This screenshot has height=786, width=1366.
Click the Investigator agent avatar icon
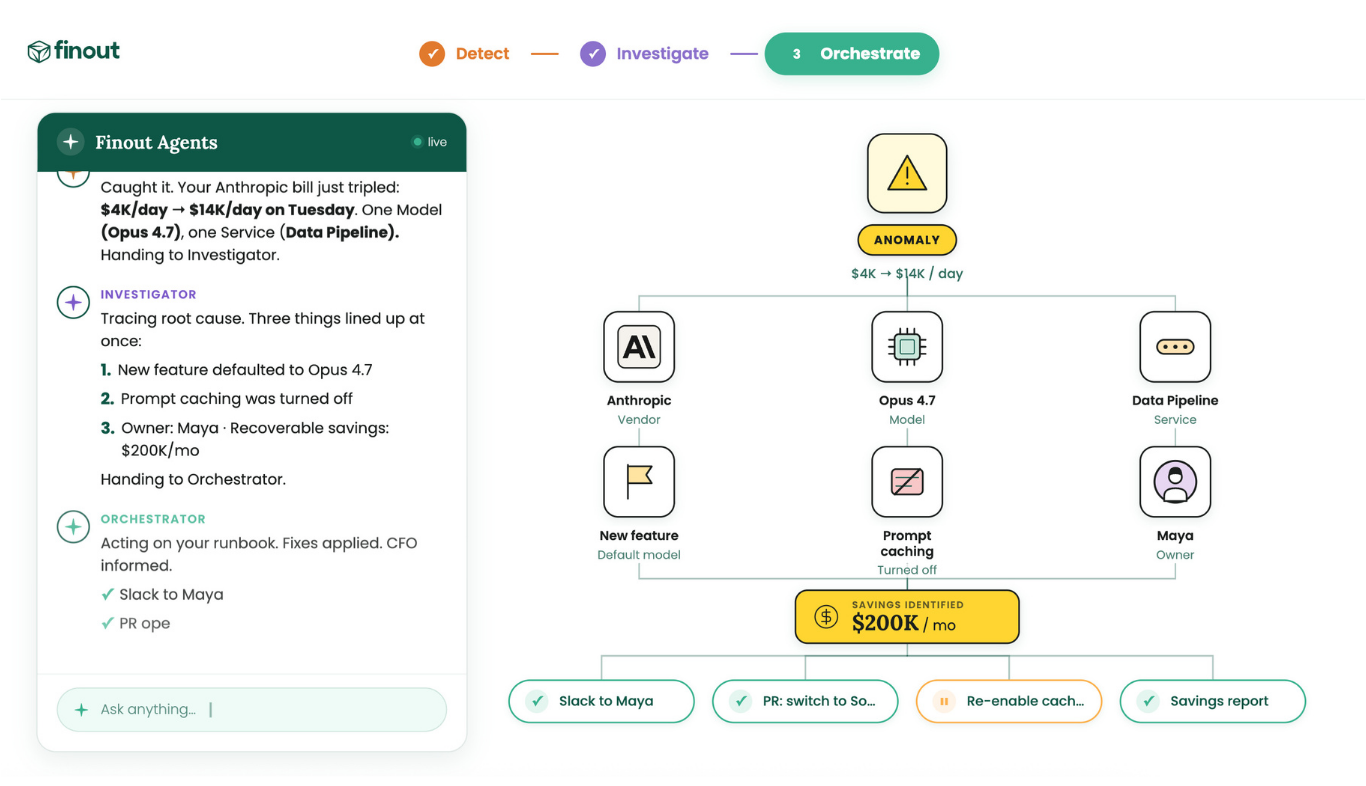pyautogui.click(x=73, y=302)
